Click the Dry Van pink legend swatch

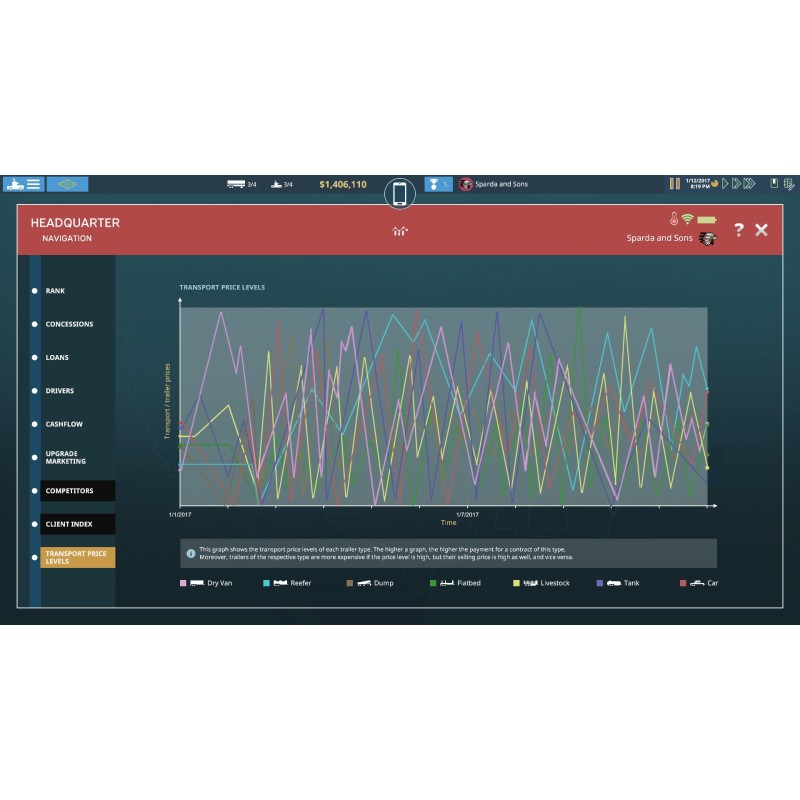point(184,583)
